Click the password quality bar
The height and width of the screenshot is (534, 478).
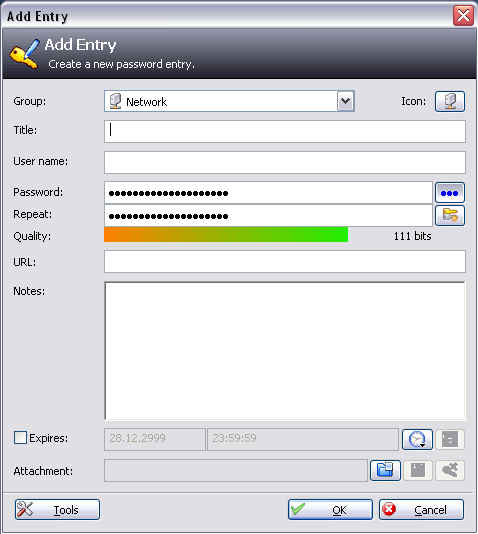tap(226, 235)
